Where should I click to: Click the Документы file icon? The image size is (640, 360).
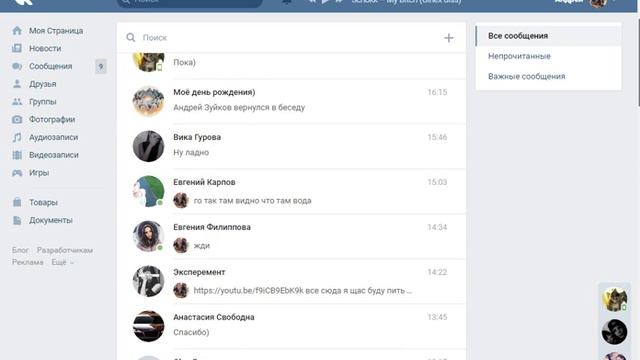tap(17, 220)
